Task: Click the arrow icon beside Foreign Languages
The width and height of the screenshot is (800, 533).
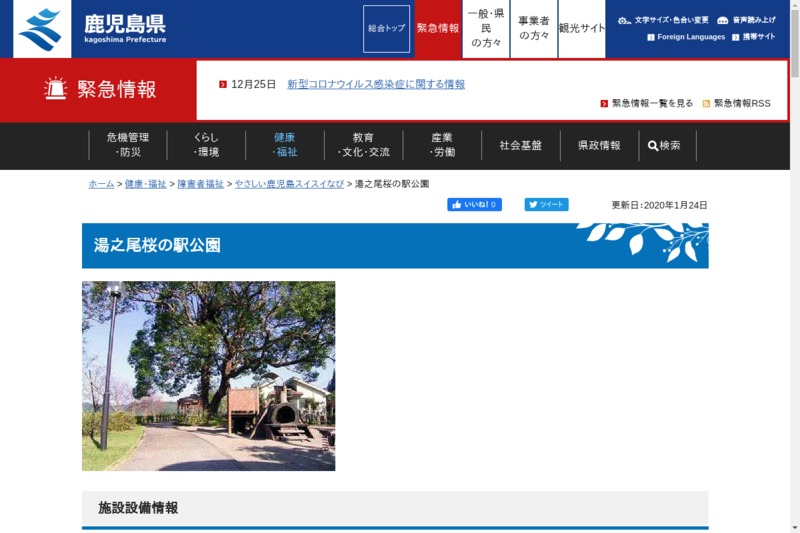Action: point(651,37)
